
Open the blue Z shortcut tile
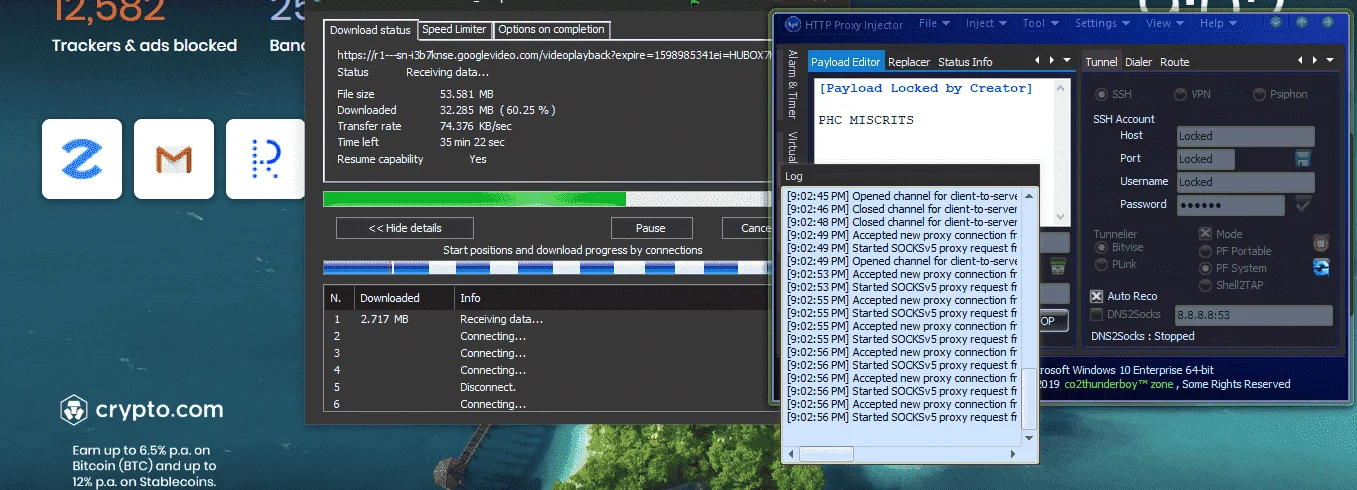82,159
